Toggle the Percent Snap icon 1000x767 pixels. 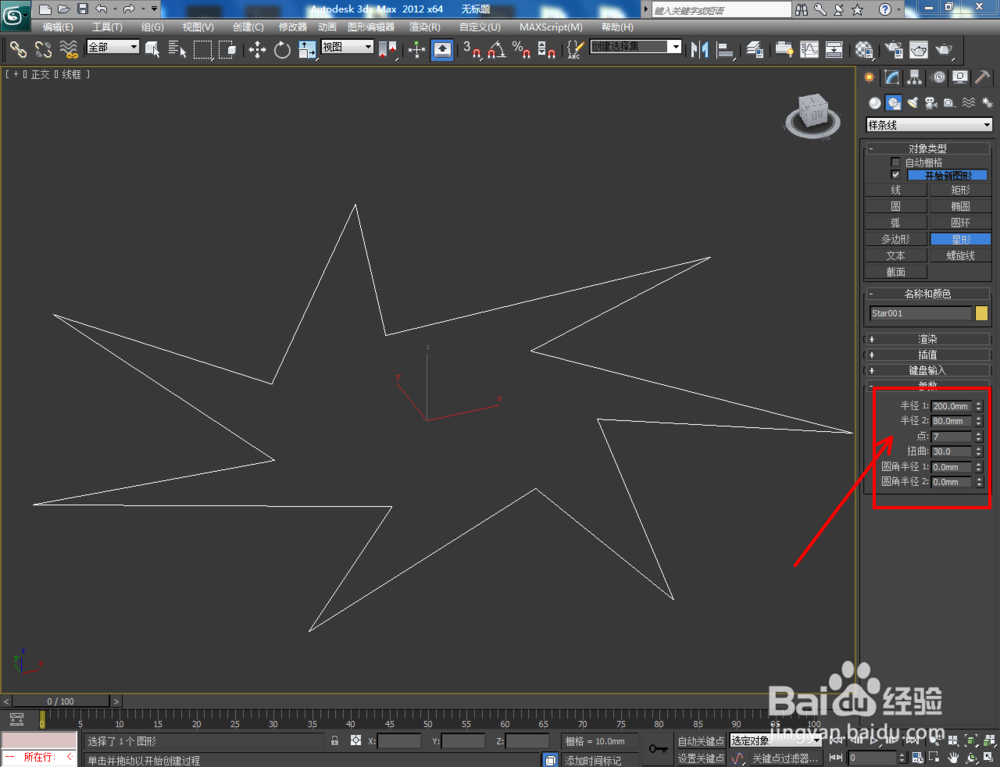coord(522,49)
